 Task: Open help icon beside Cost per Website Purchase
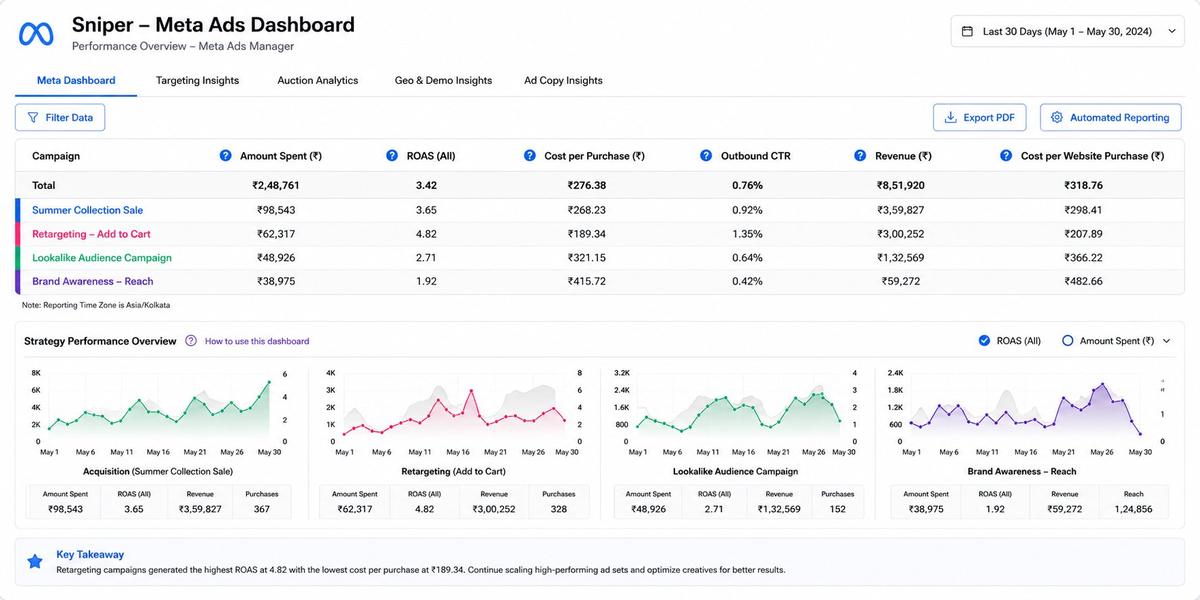1006,156
